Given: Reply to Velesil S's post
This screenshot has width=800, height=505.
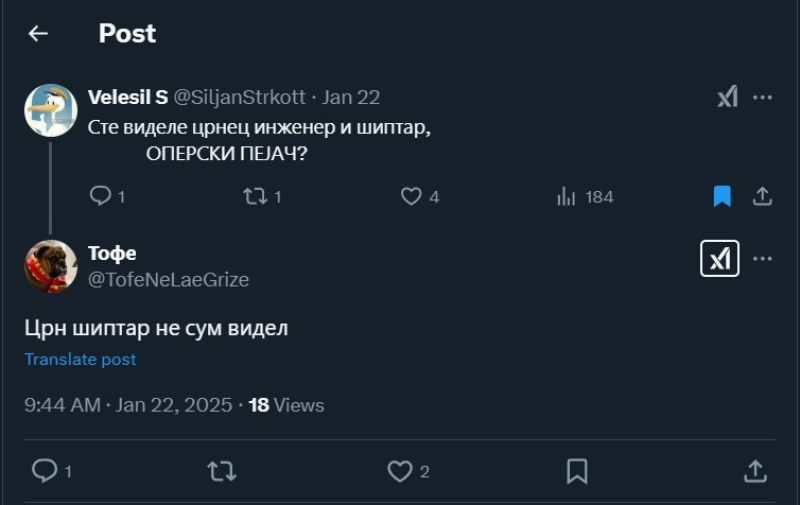Looking at the screenshot, I should pyautogui.click(x=100, y=197).
